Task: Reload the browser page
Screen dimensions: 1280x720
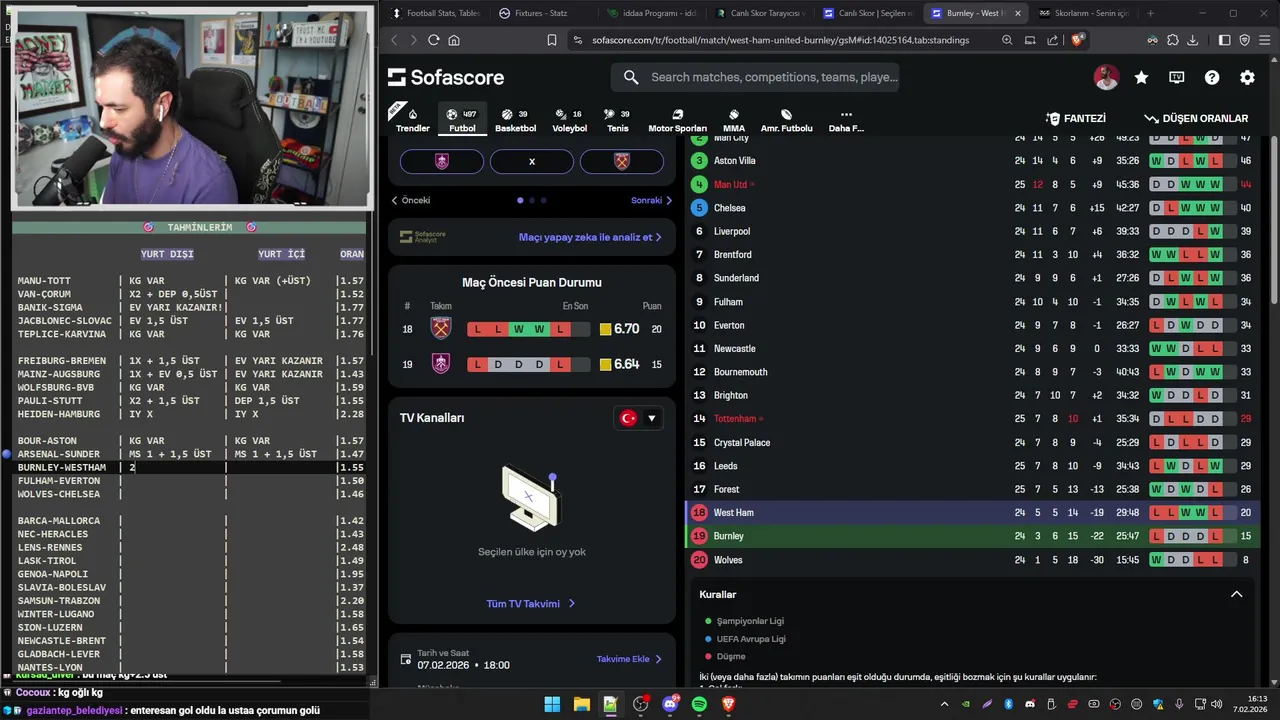Action: pyautogui.click(x=433, y=40)
